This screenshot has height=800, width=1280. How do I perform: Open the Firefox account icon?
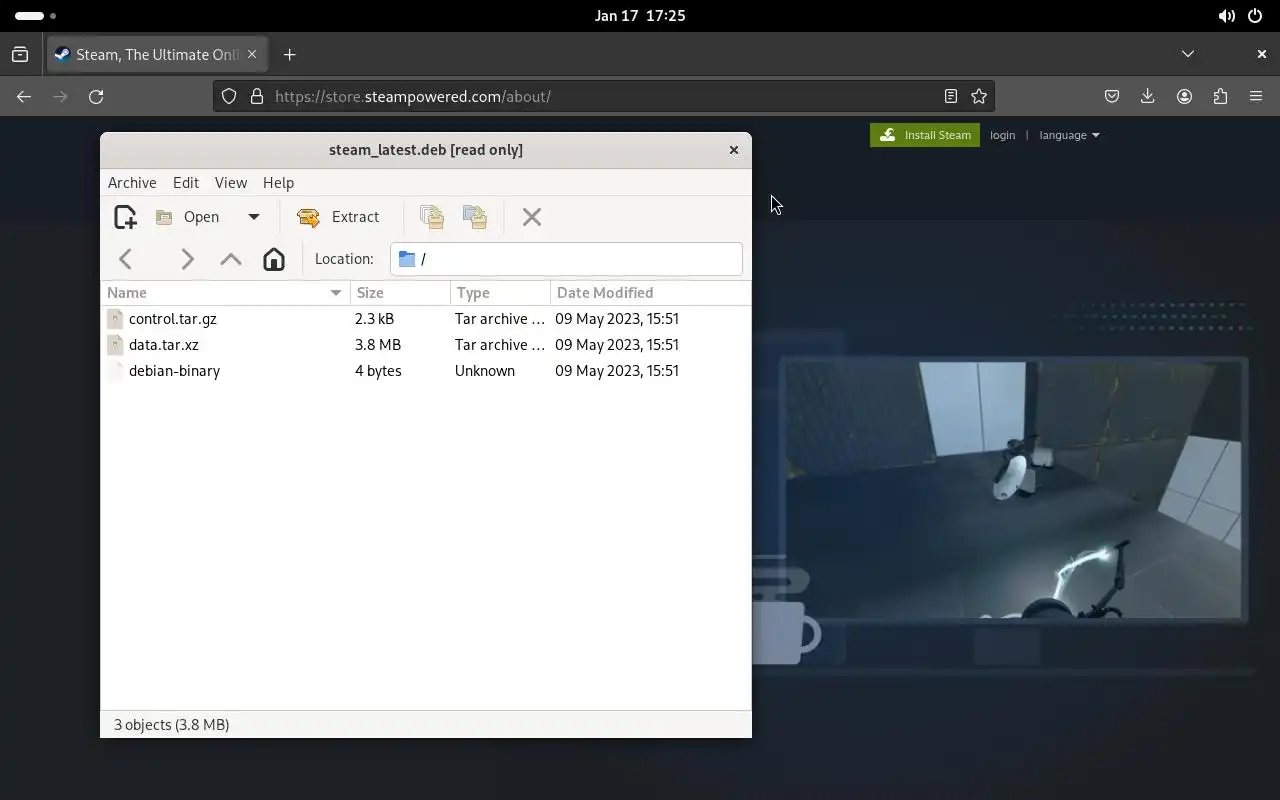[1184, 97]
